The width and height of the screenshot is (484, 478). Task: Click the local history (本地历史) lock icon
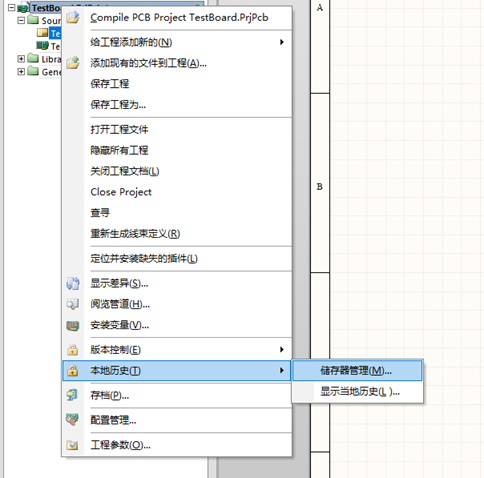click(x=73, y=370)
